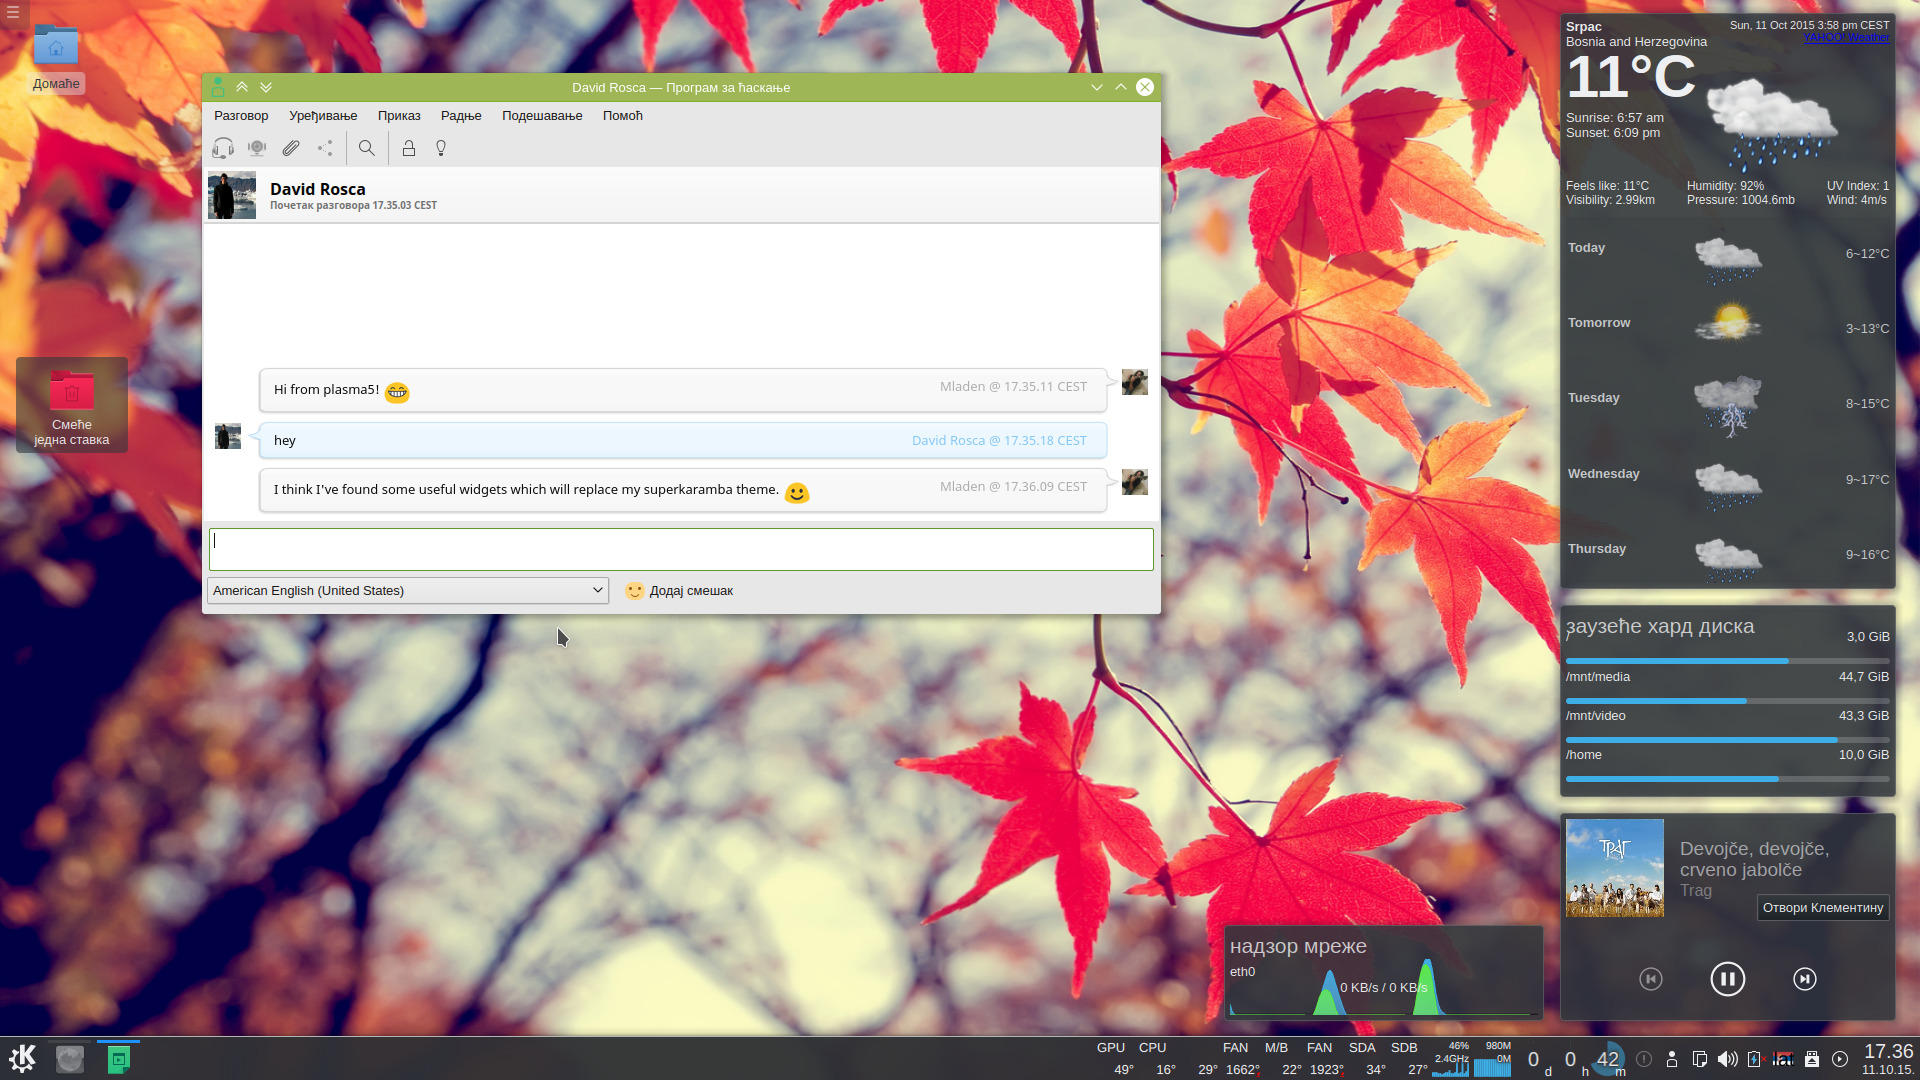Viewport: 1920px width, 1080px height.
Task: Click the user contact tray icon
Action: coord(1672,1059)
